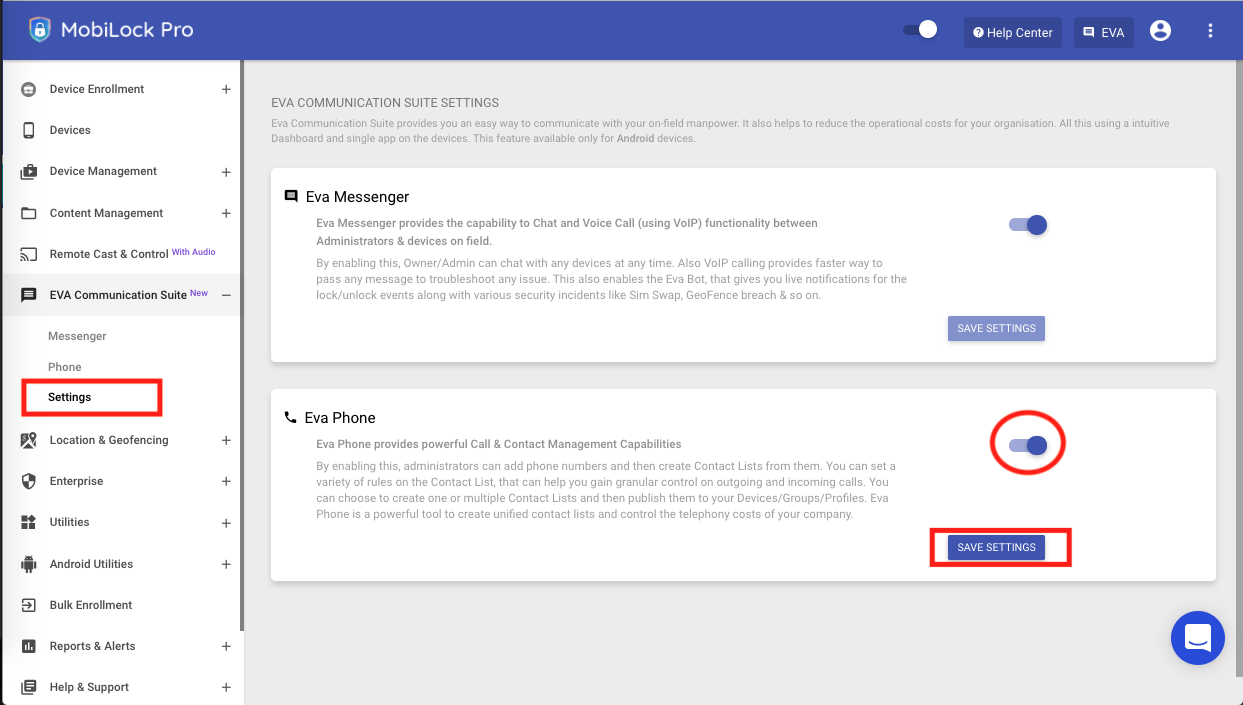Expand Android Utilities plus sign
The height and width of the screenshot is (705, 1243).
point(226,564)
